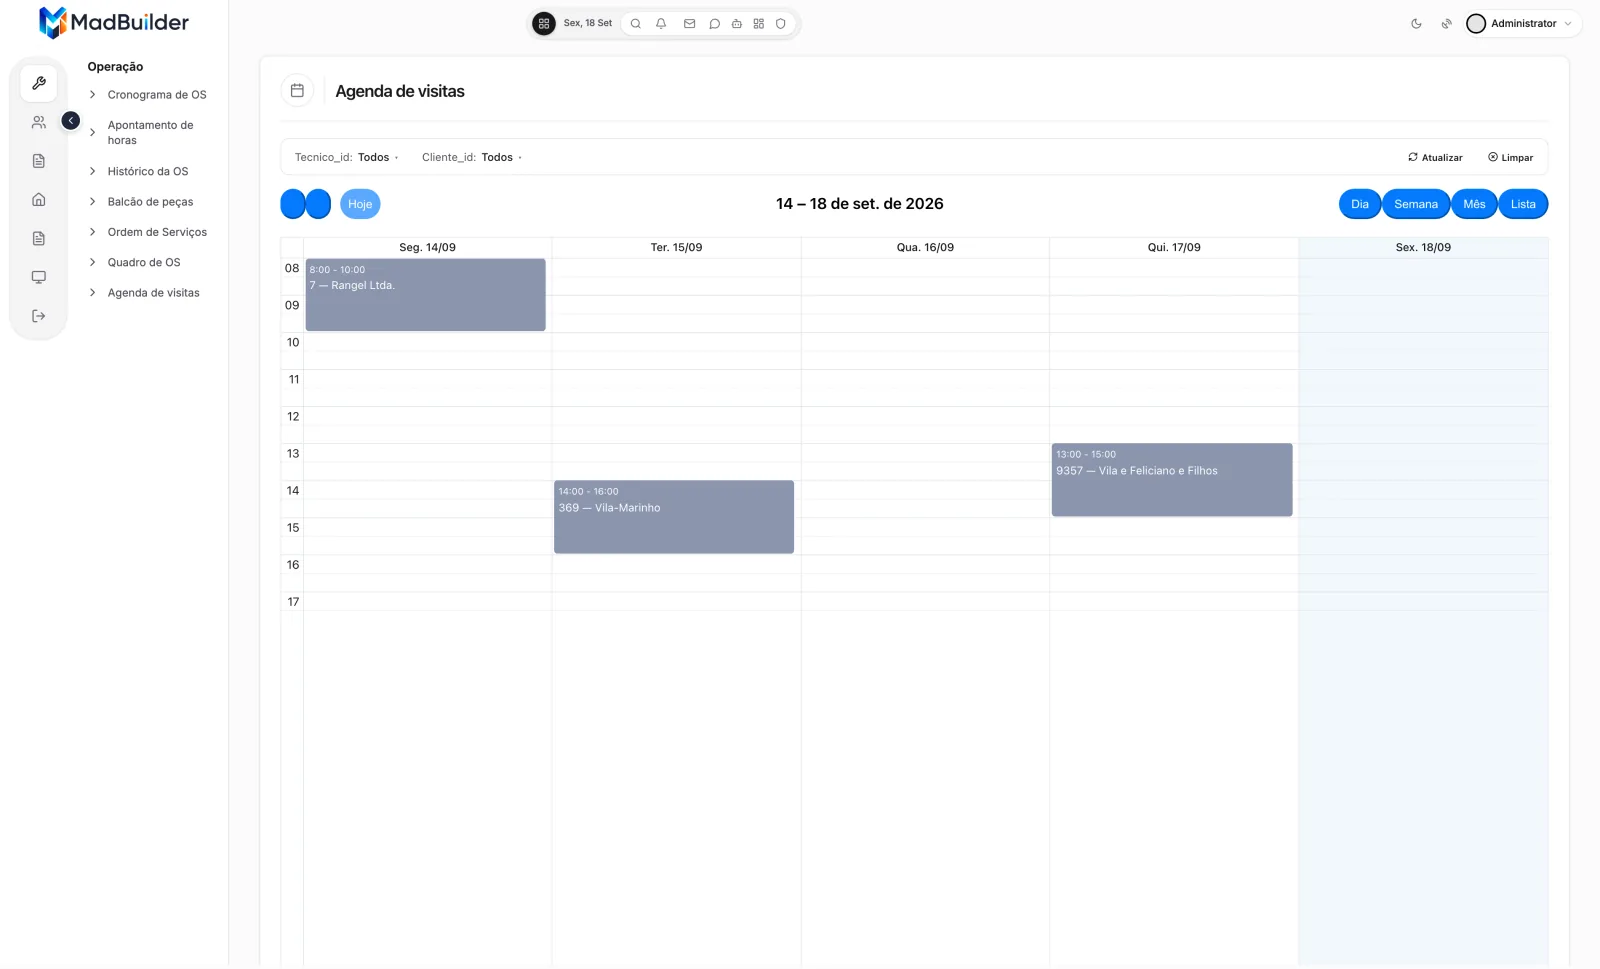The width and height of the screenshot is (1600, 969).
Task: Click the Sex, 18 Set date label
Action: (588, 23)
